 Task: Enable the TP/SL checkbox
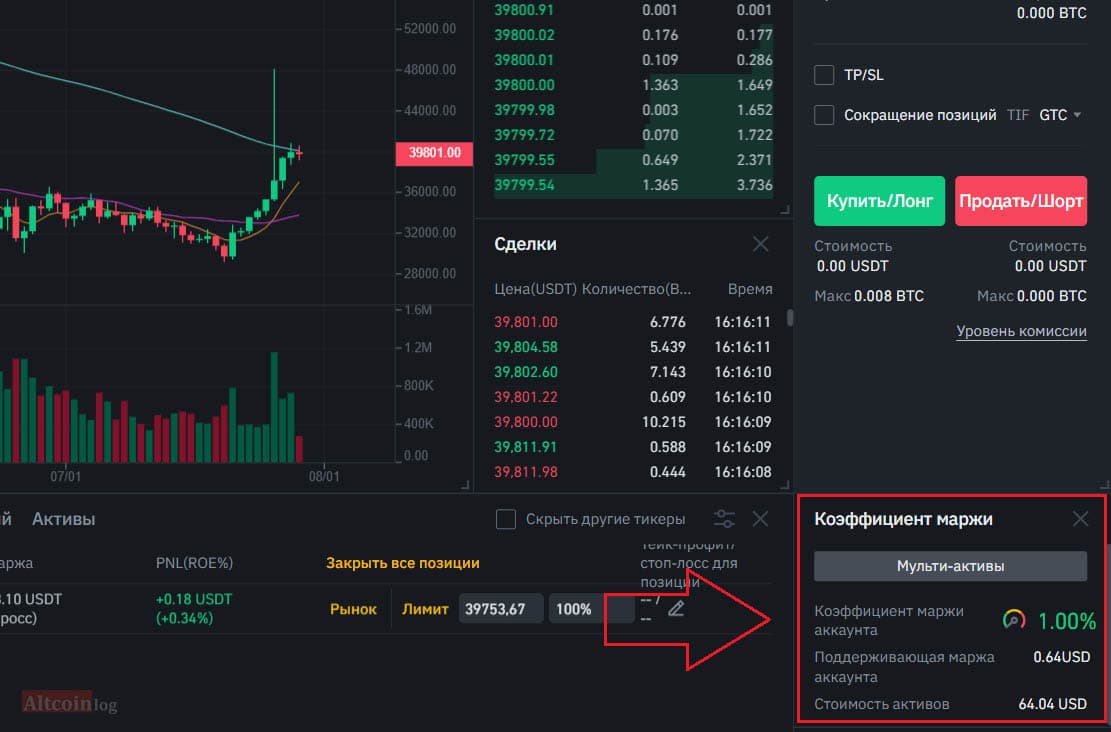point(824,74)
